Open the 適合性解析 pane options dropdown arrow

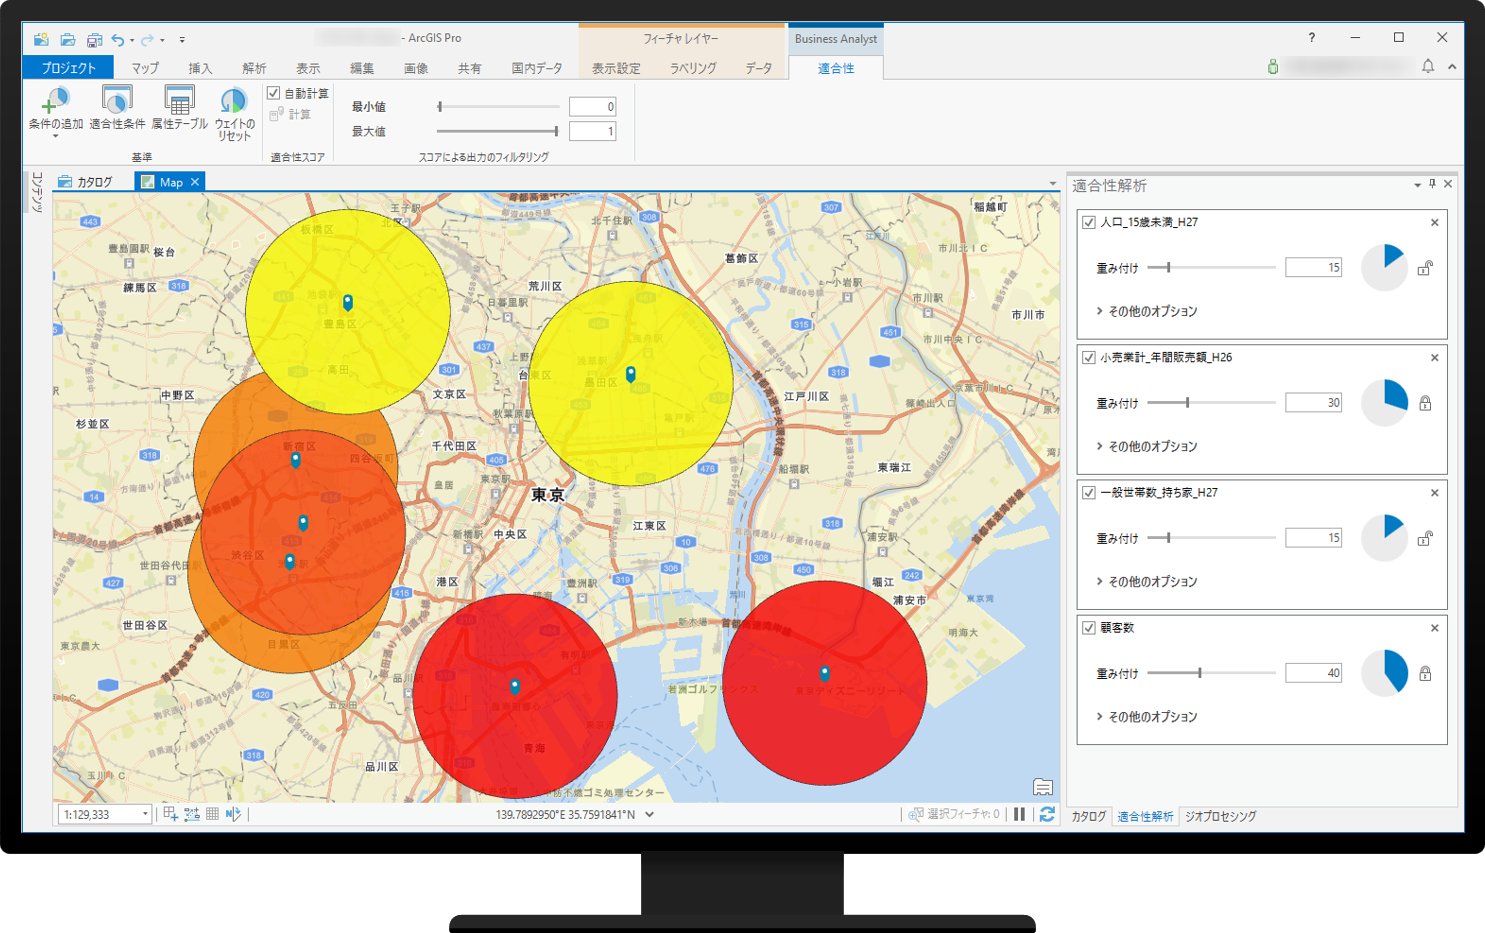[1417, 185]
